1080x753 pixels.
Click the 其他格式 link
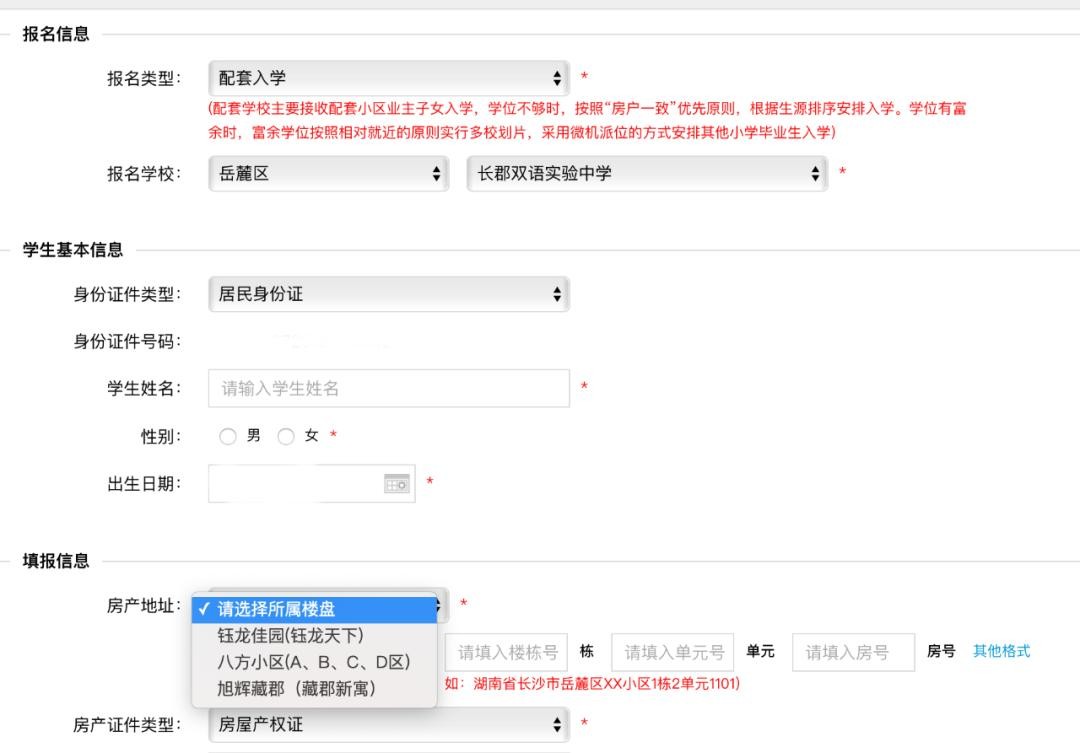pos(1001,651)
